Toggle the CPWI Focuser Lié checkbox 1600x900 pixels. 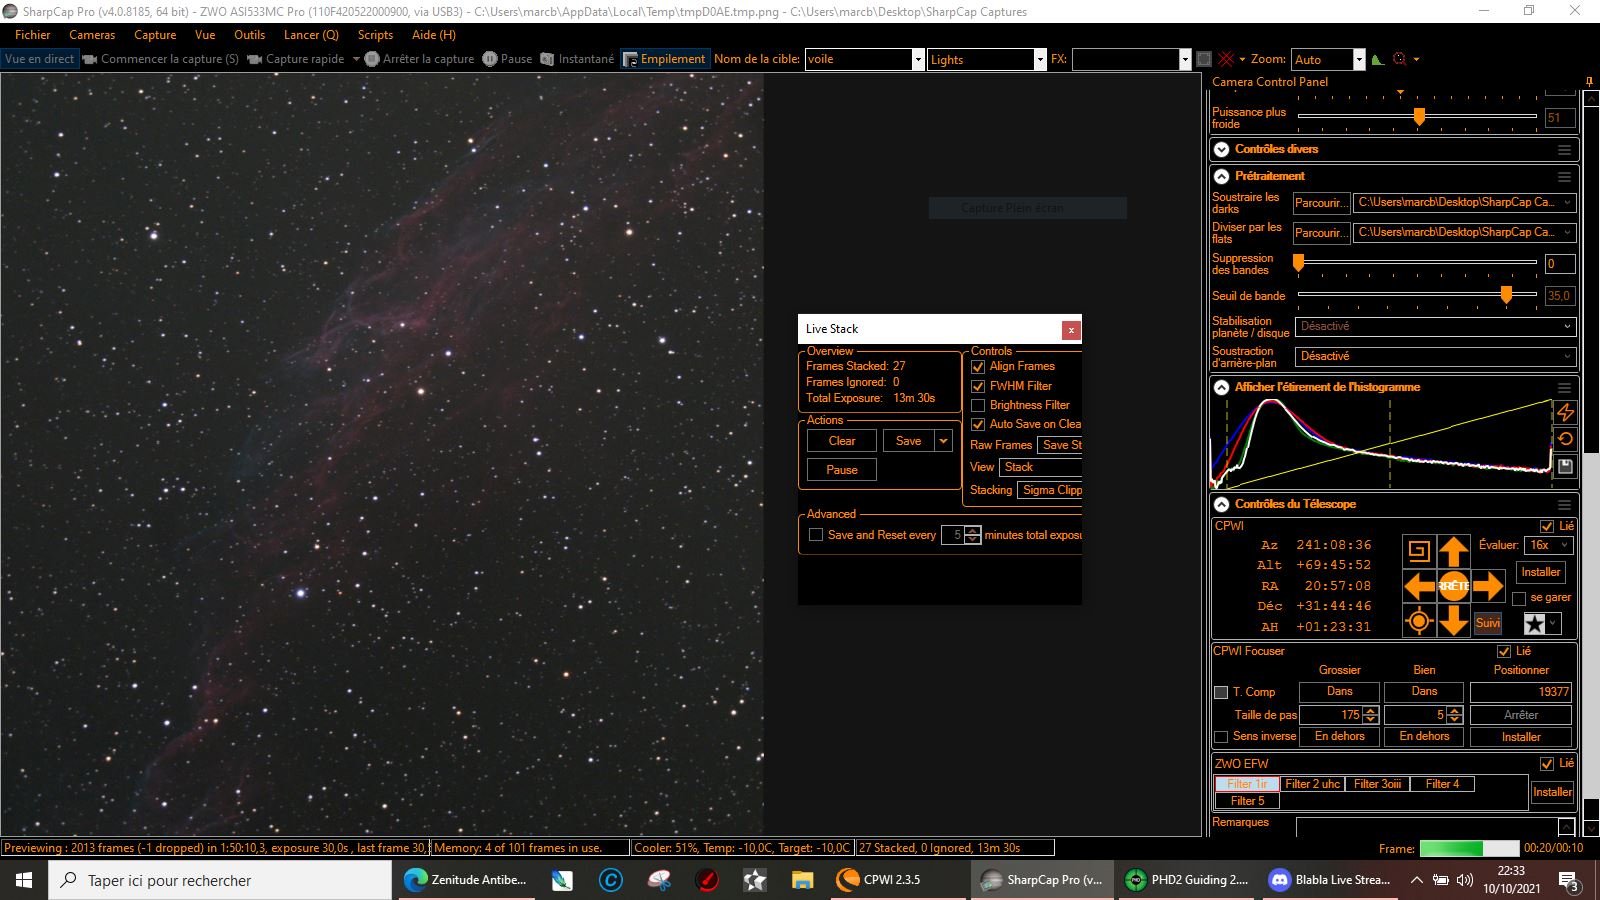pyautogui.click(x=1504, y=651)
